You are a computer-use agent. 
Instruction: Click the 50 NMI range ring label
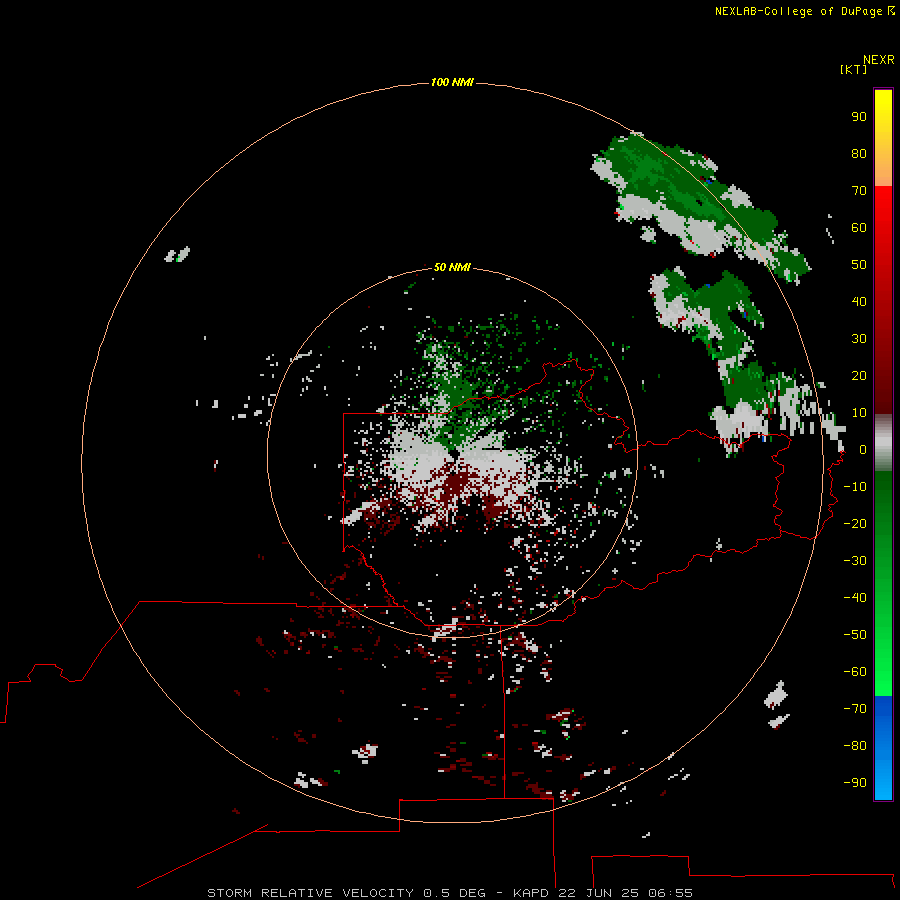[452, 267]
